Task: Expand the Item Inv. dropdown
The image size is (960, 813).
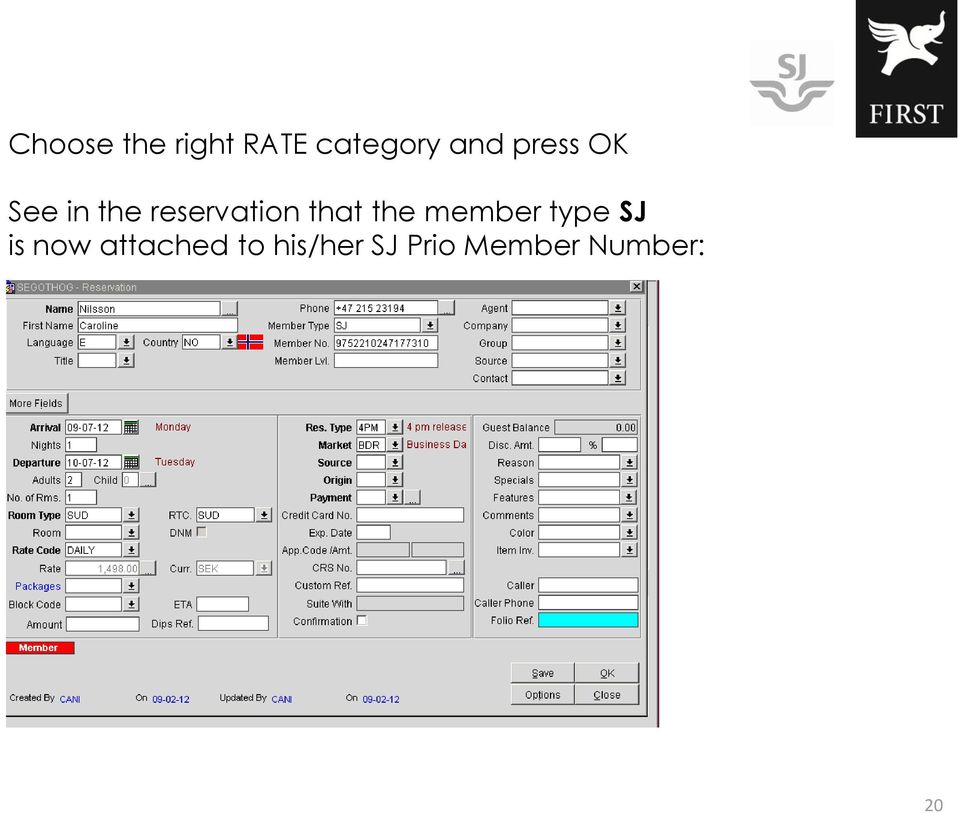Action: click(629, 550)
